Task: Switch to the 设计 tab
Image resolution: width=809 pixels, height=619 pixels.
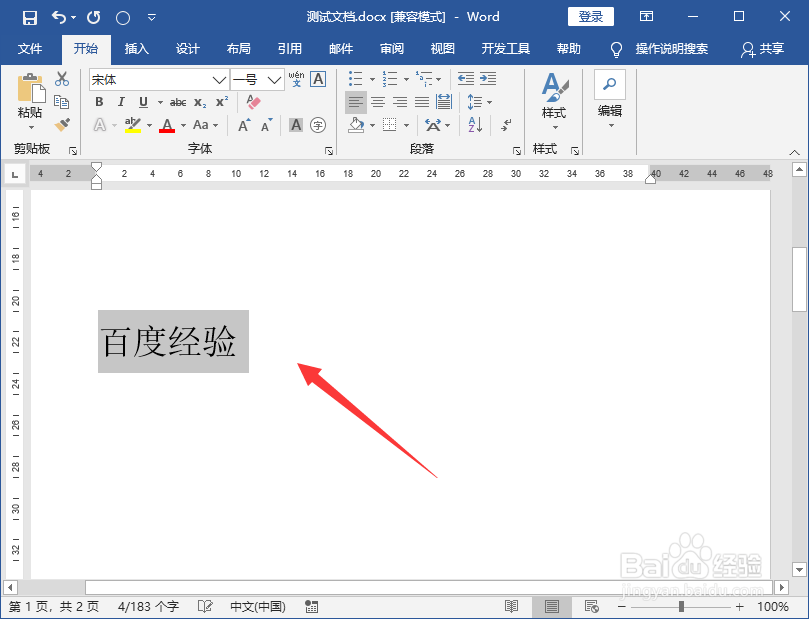Action: pos(187,49)
